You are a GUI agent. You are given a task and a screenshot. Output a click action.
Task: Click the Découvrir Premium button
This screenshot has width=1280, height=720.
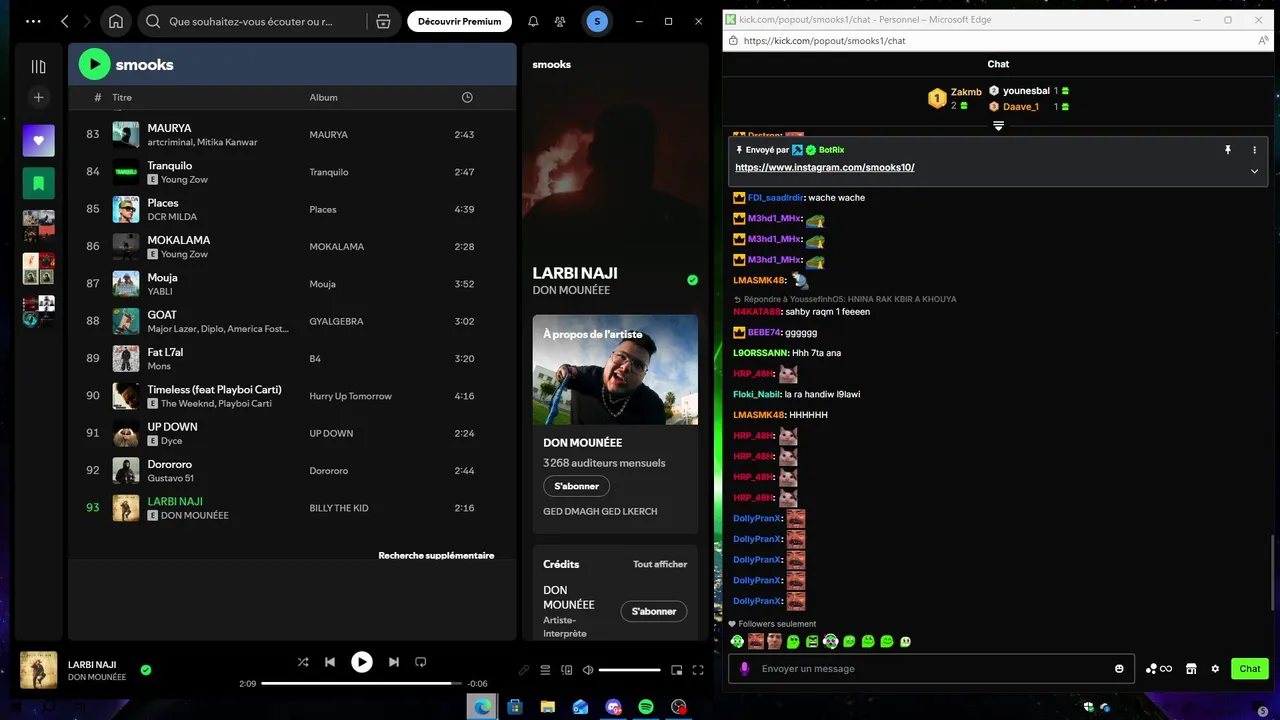point(460,21)
